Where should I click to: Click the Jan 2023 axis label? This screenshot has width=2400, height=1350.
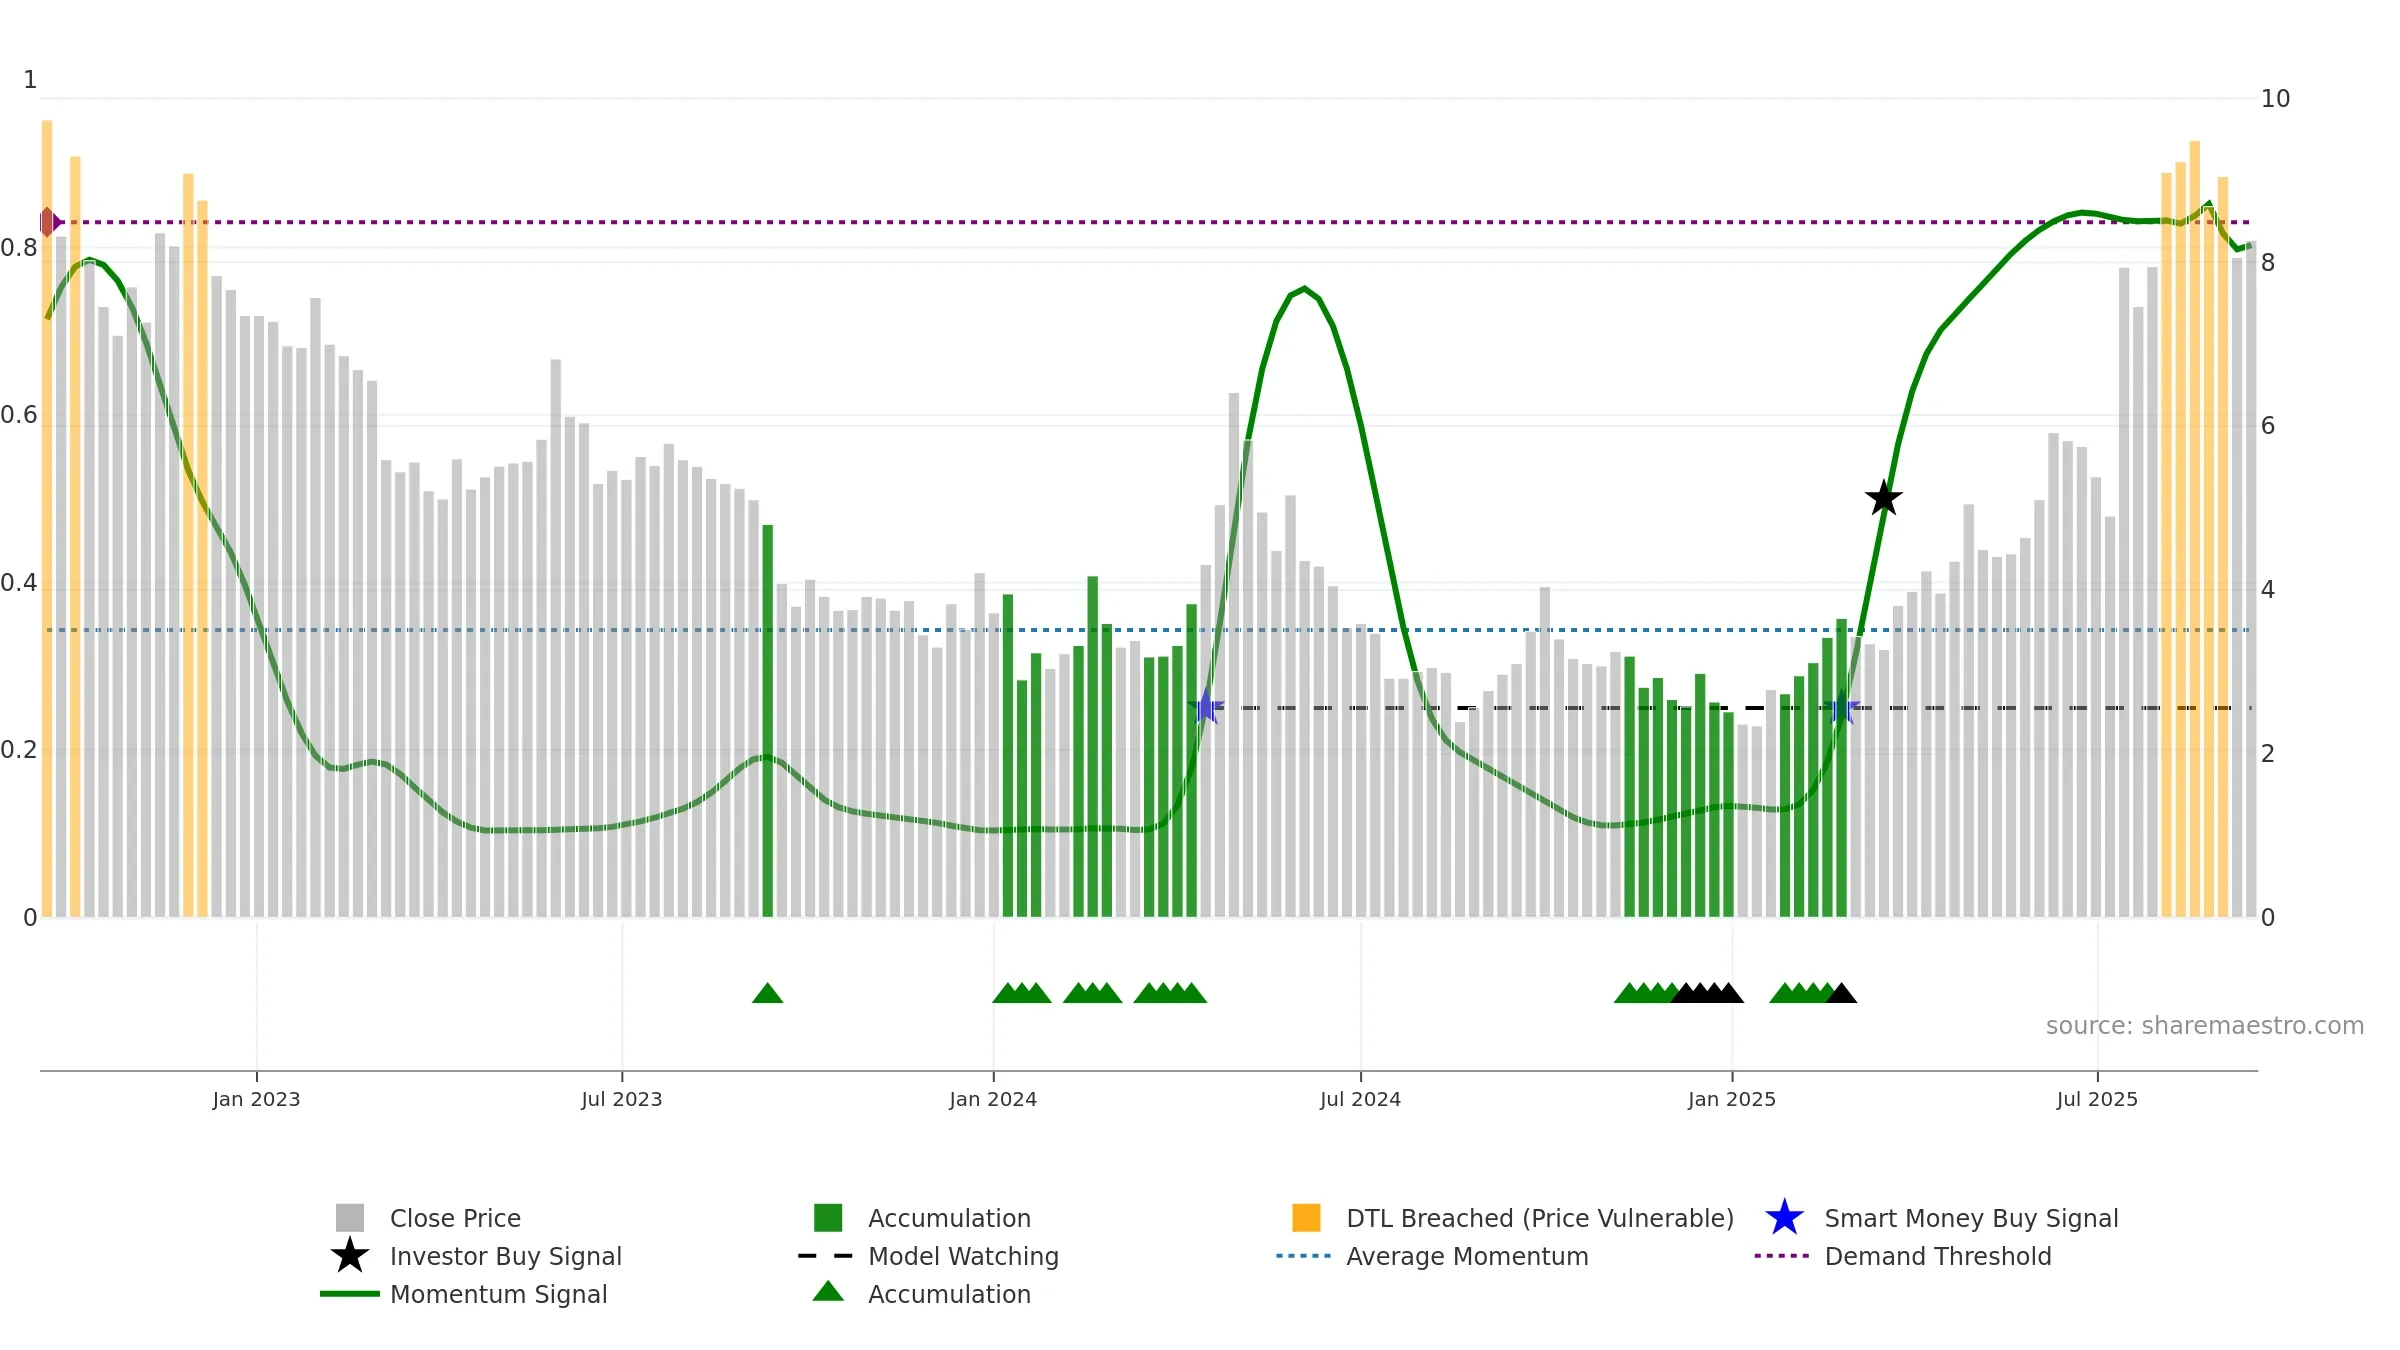[x=256, y=1099]
